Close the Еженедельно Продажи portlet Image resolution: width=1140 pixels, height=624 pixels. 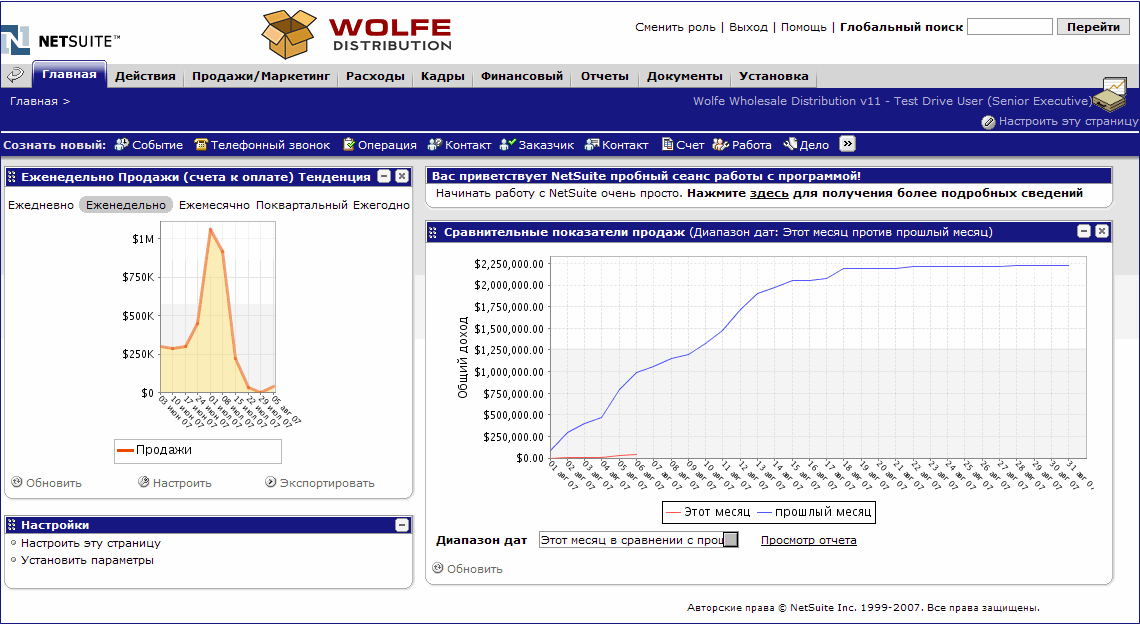(401, 176)
